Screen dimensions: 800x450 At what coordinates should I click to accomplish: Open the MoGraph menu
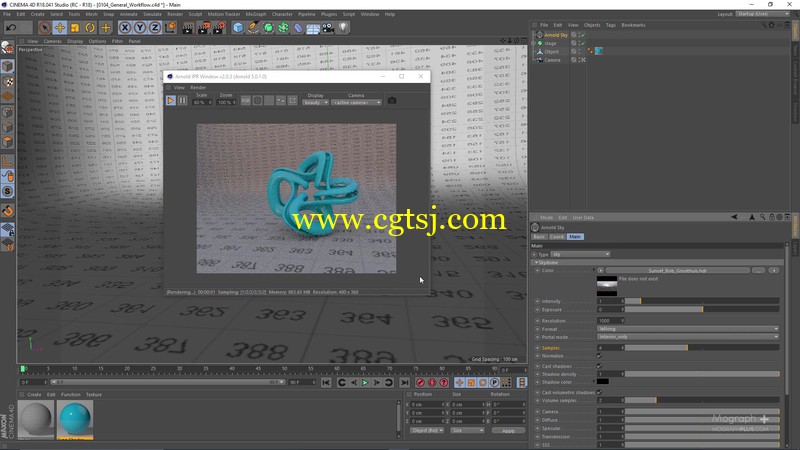[256, 14]
